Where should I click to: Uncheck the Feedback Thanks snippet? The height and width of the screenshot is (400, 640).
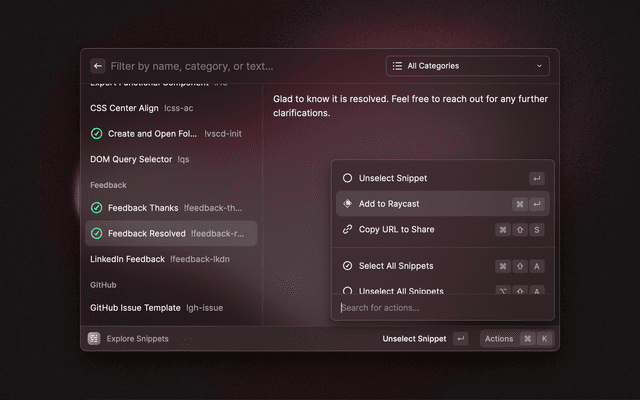pos(97,208)
